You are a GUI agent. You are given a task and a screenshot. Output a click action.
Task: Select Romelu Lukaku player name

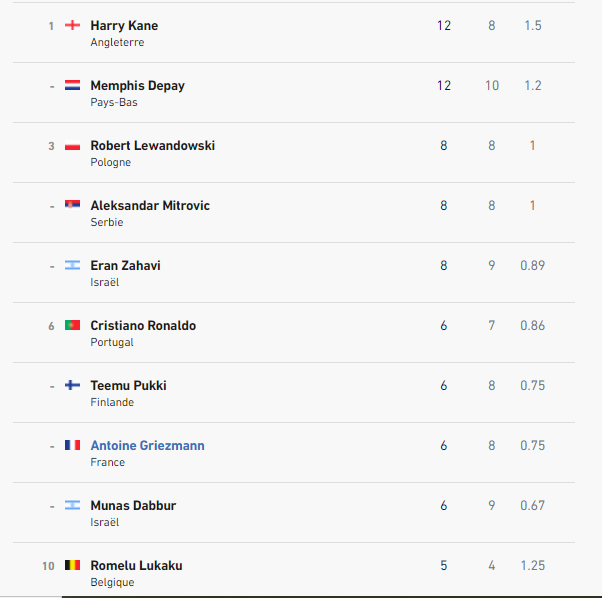pyautogui.click(x=136, y=565)
